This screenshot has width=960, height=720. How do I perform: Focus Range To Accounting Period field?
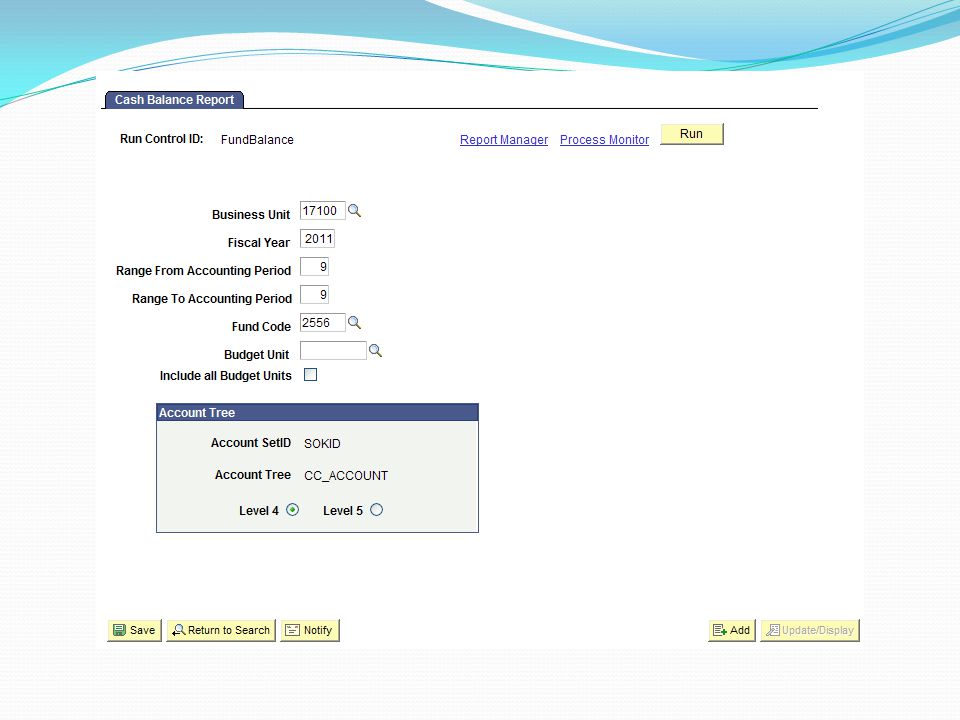(x=314, y=295)
